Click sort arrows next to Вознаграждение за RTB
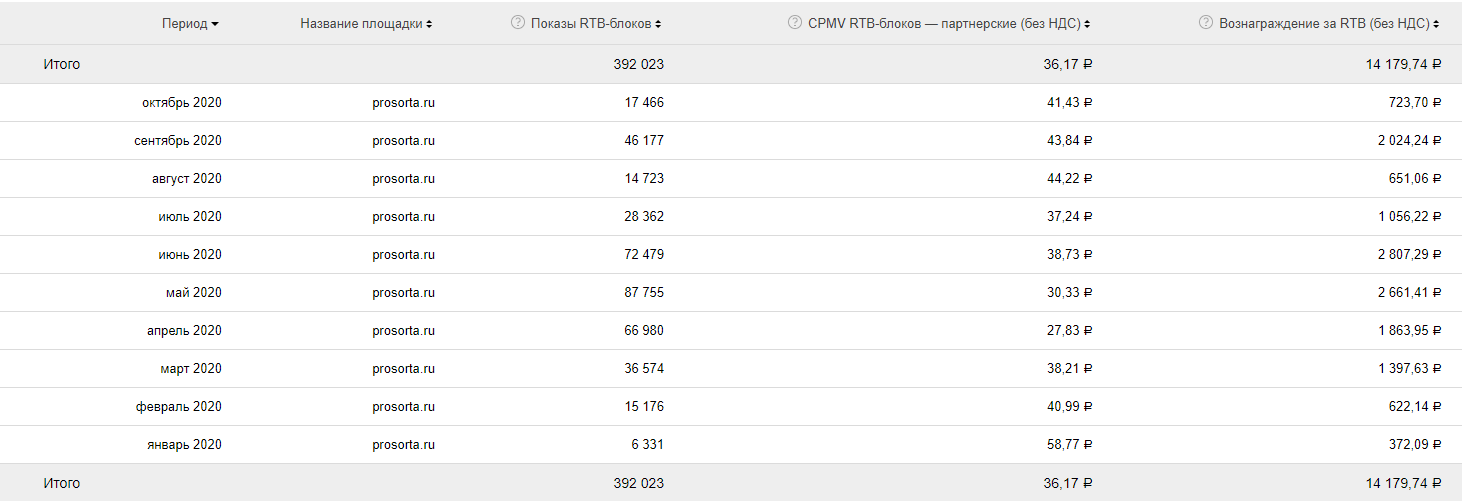Image resolution: width=1465 pixels, height=501 pixels. 1437,24
